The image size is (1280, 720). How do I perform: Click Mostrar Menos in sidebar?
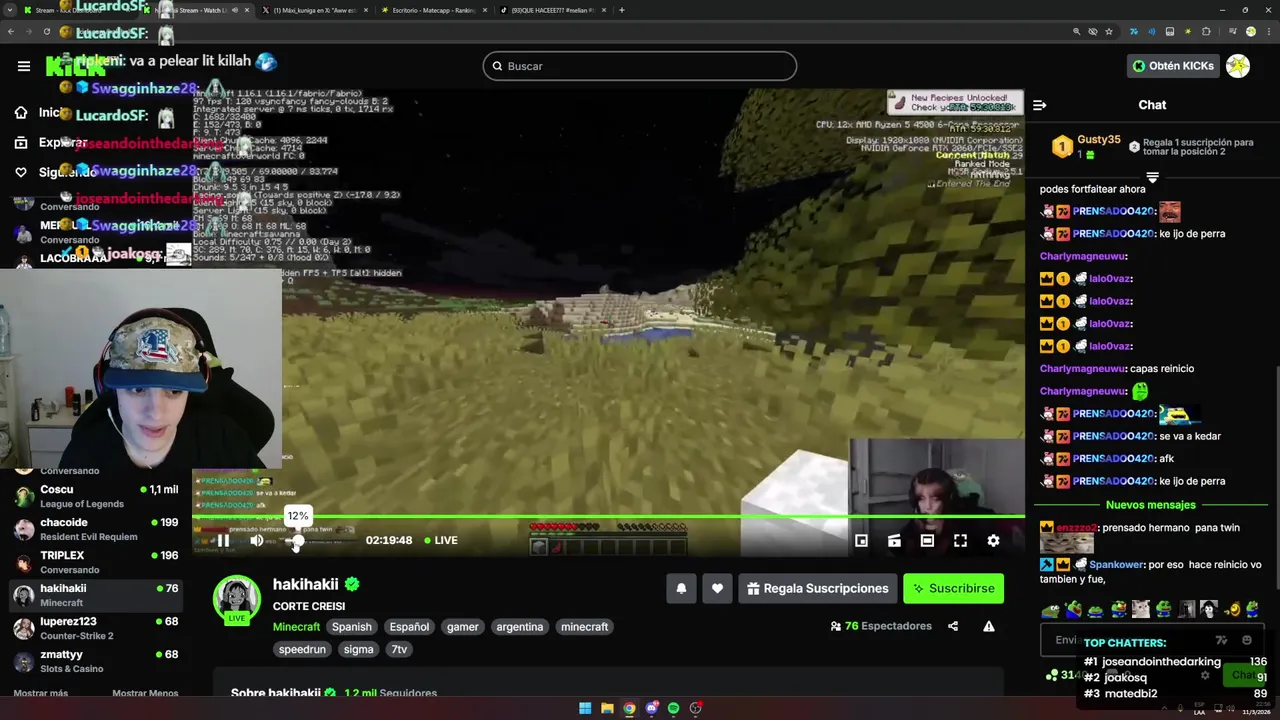(145, 693)
